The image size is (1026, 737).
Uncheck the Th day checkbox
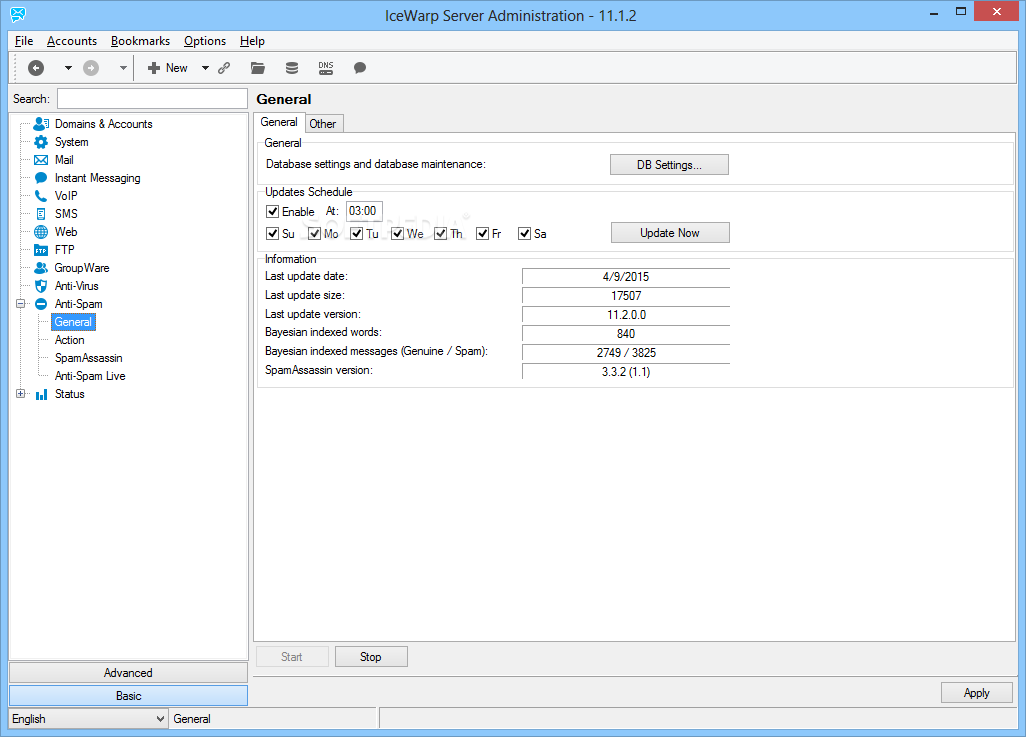[x=440, y=234]
